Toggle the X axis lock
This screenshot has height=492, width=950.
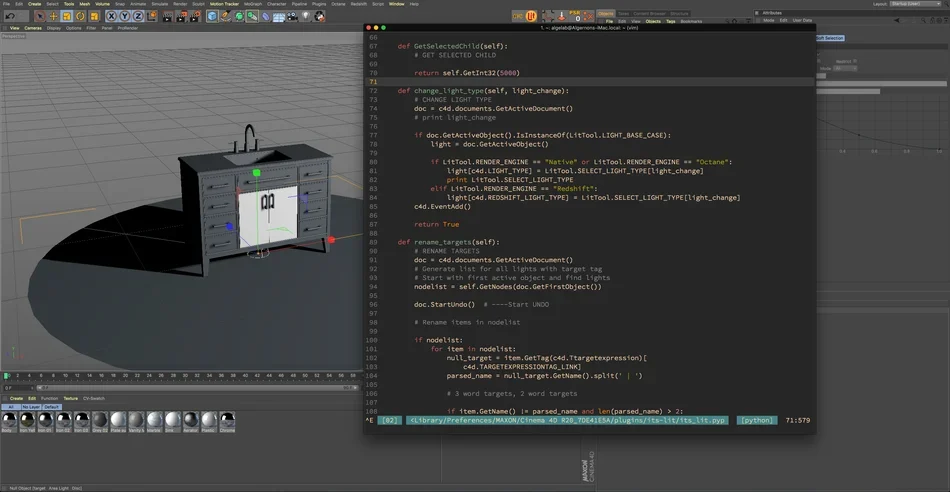tap(111, 16)
